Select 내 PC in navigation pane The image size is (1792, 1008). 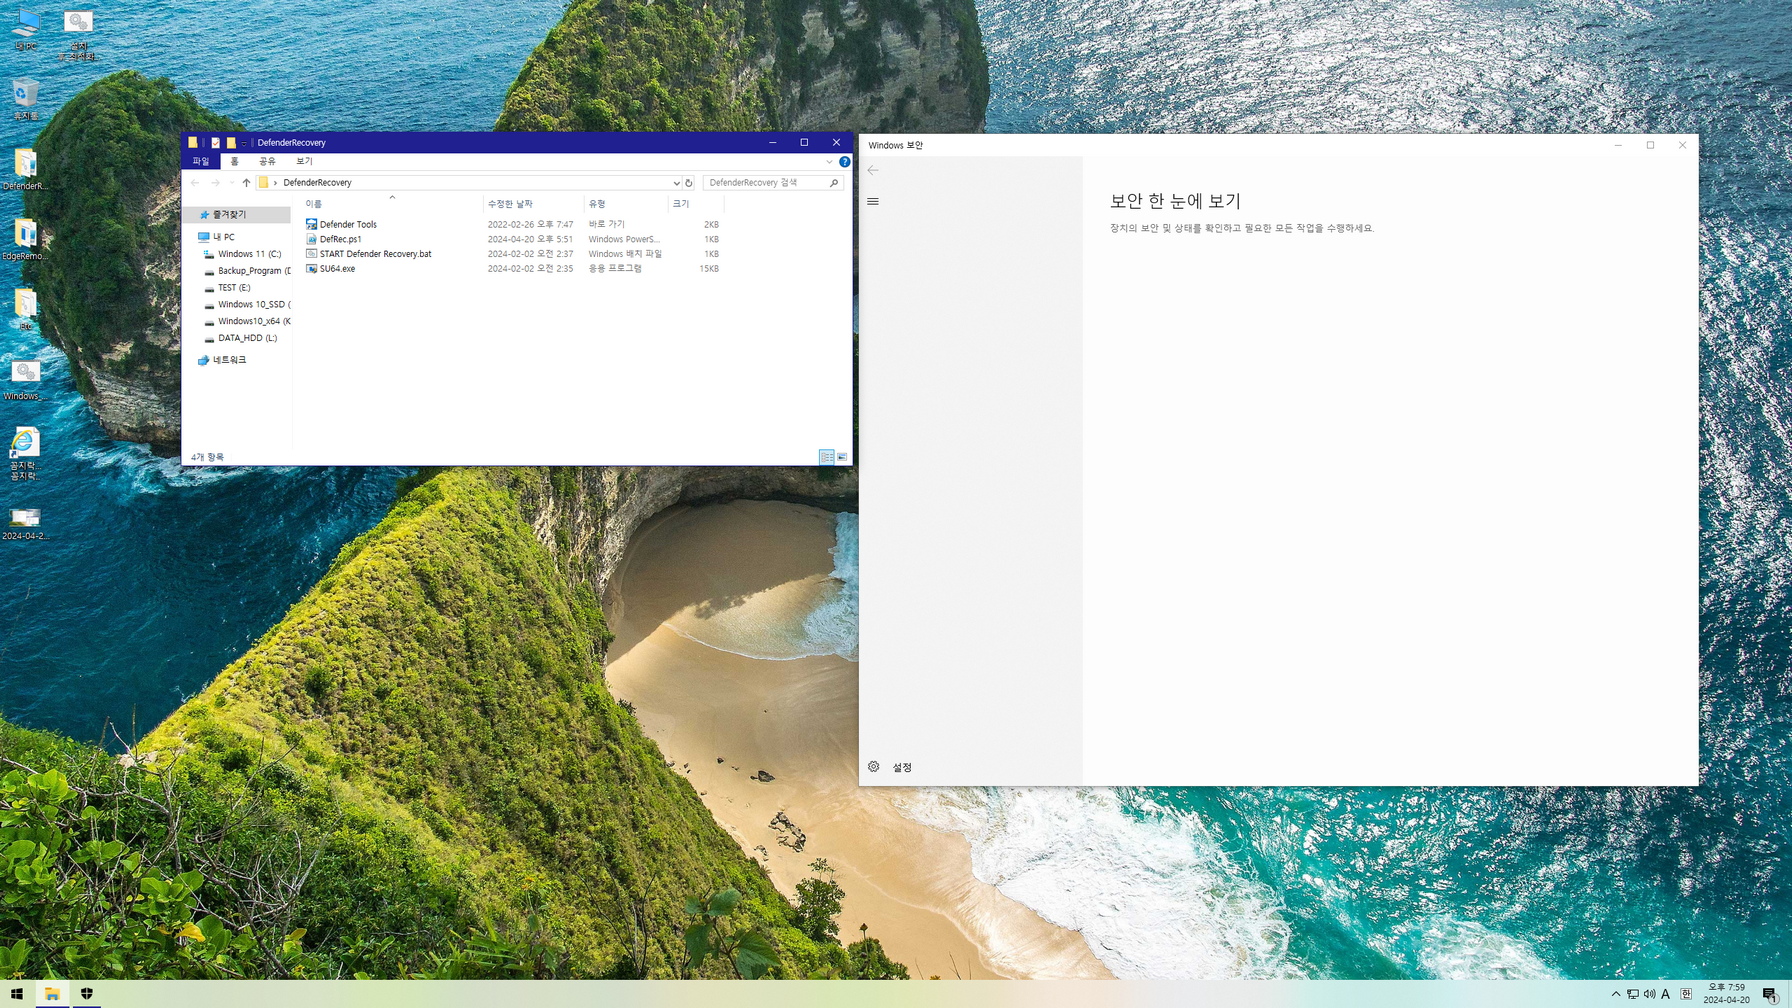tap(223, 237)
